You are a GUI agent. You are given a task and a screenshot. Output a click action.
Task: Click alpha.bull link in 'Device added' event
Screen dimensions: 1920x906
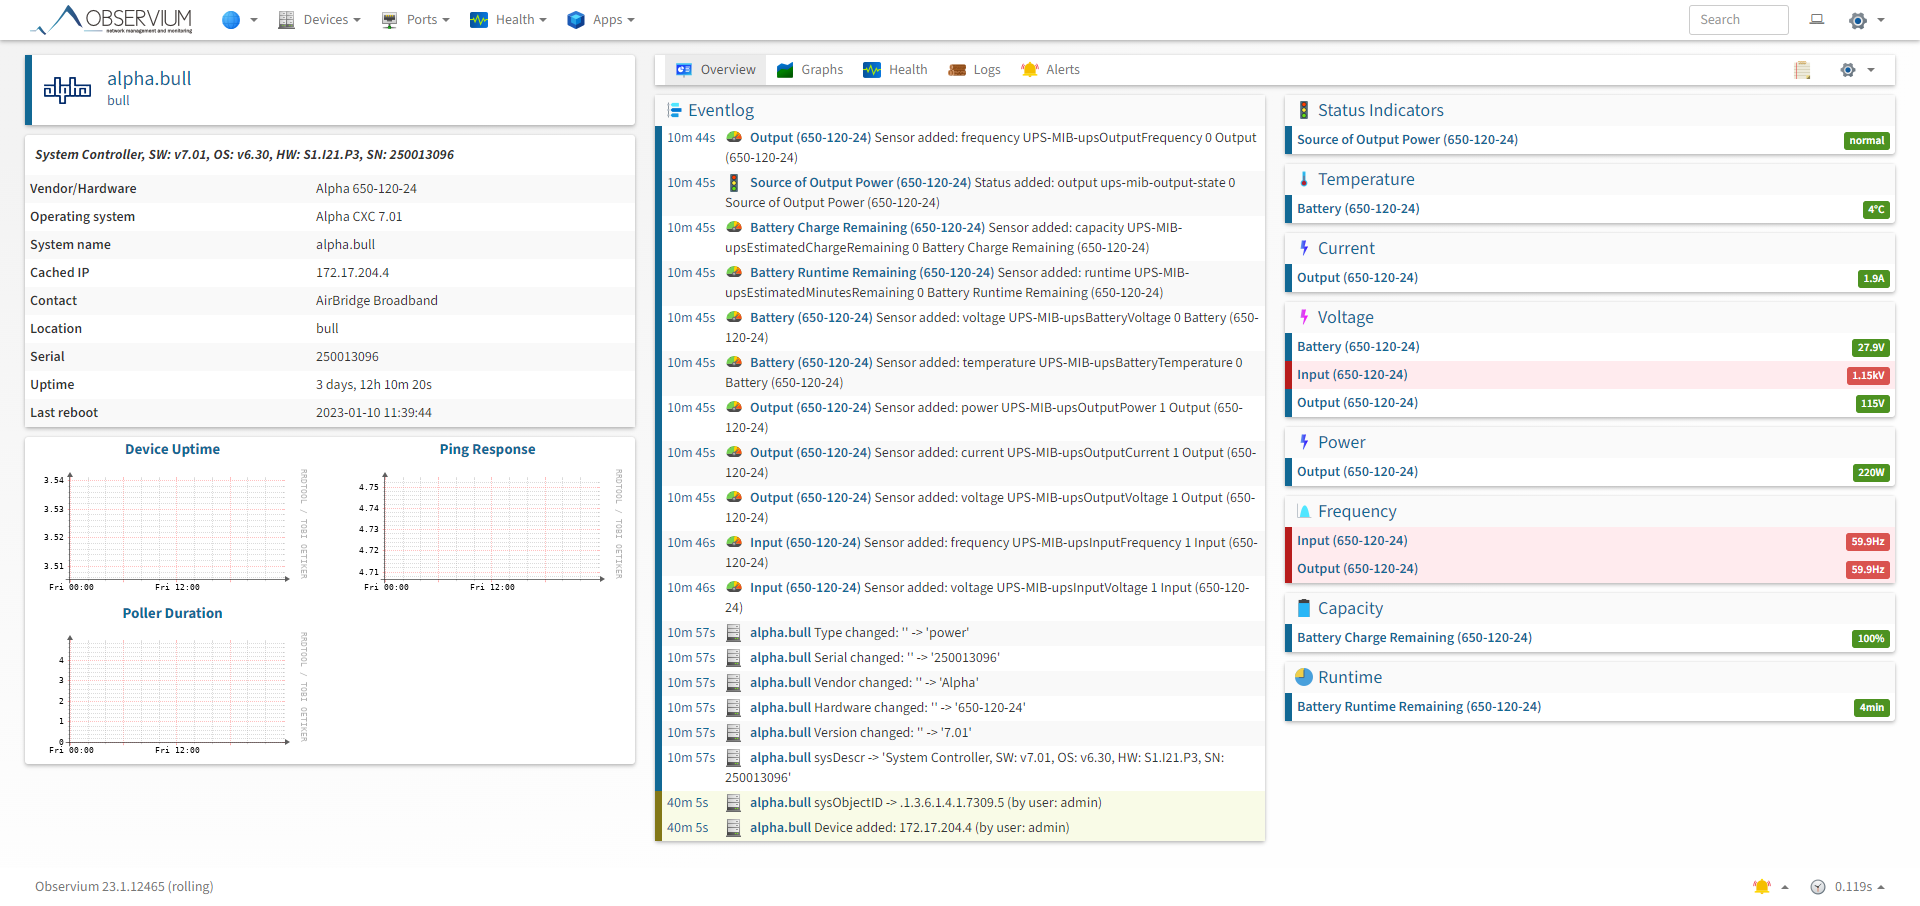pyautogui.click(x=780, y=828)
